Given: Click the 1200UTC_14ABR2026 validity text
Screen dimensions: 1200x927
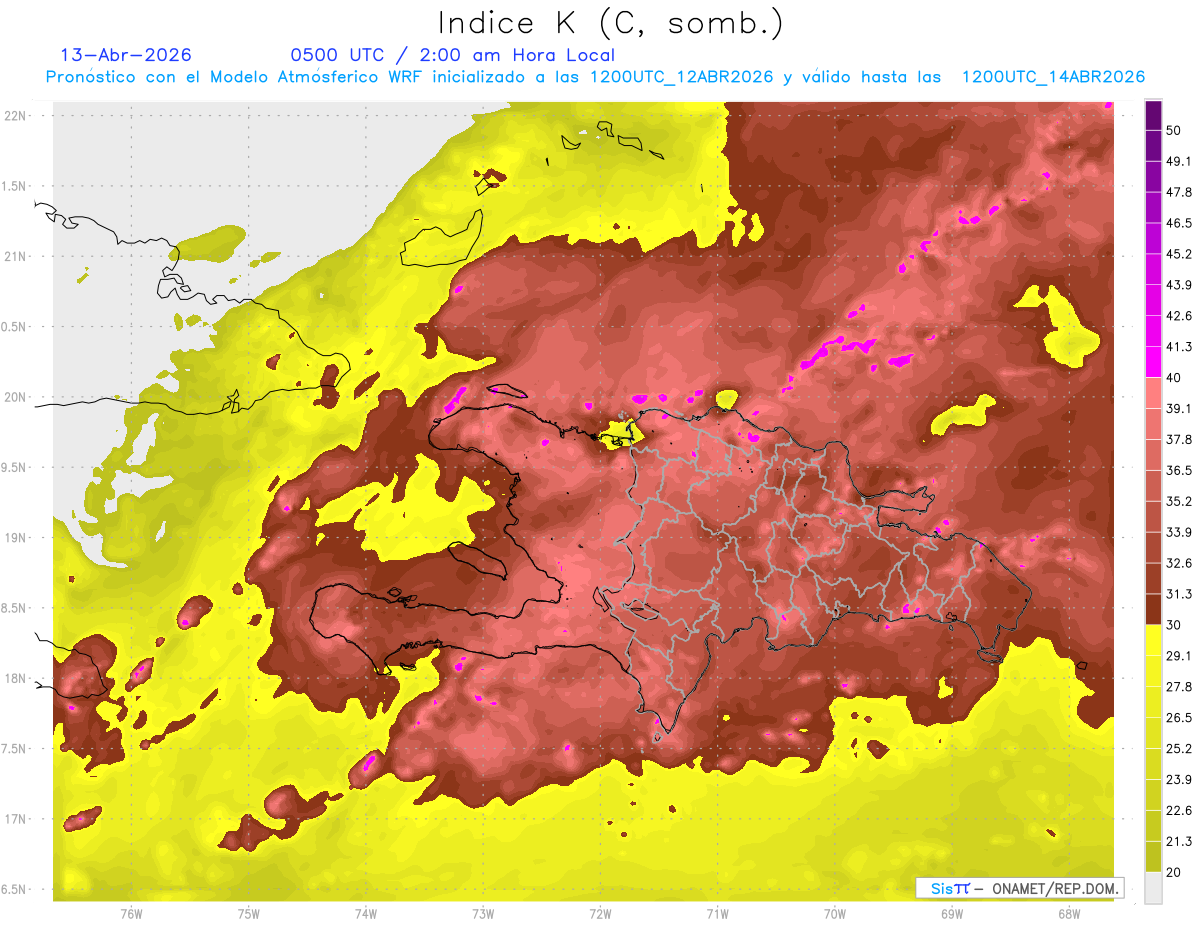Looking at the screenshot, I should [x=1053, y=77].
